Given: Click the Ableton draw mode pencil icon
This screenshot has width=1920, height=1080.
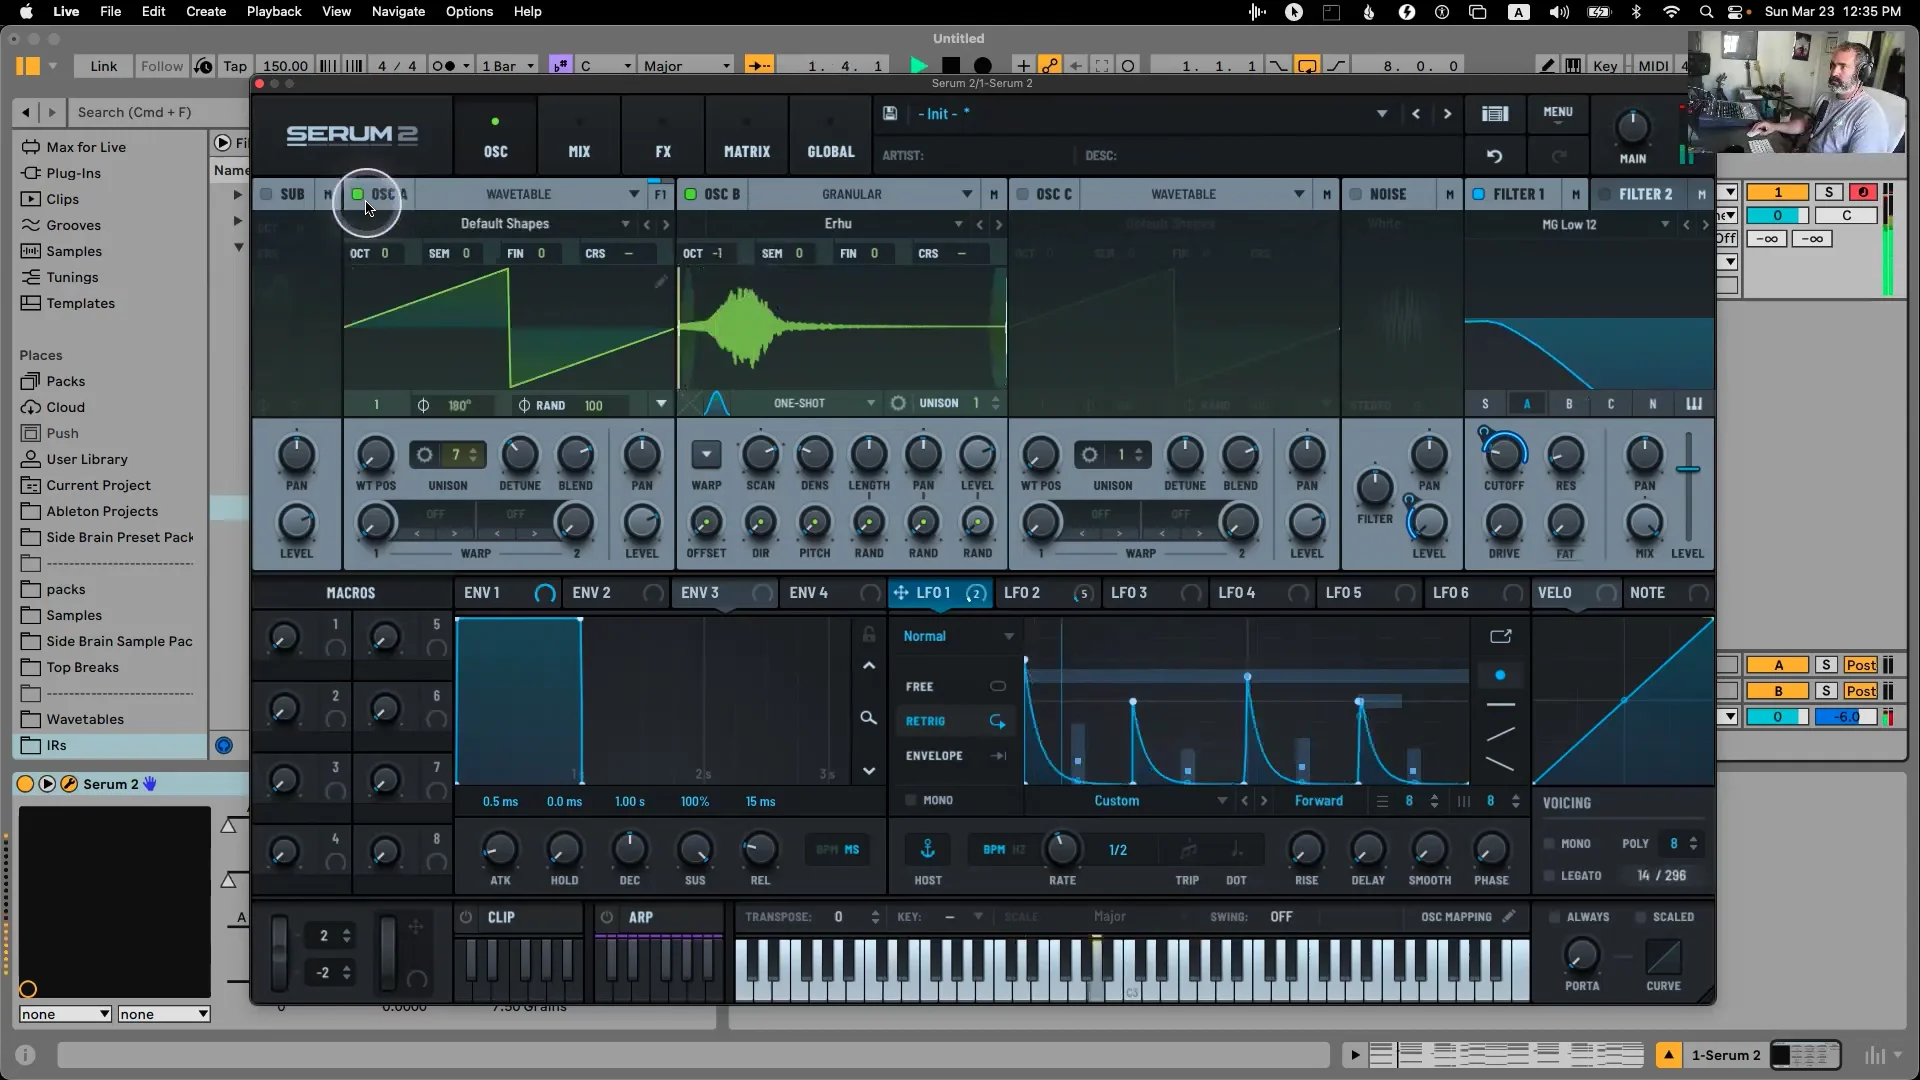Looking at the screenshot, I should coord(1547,66).
